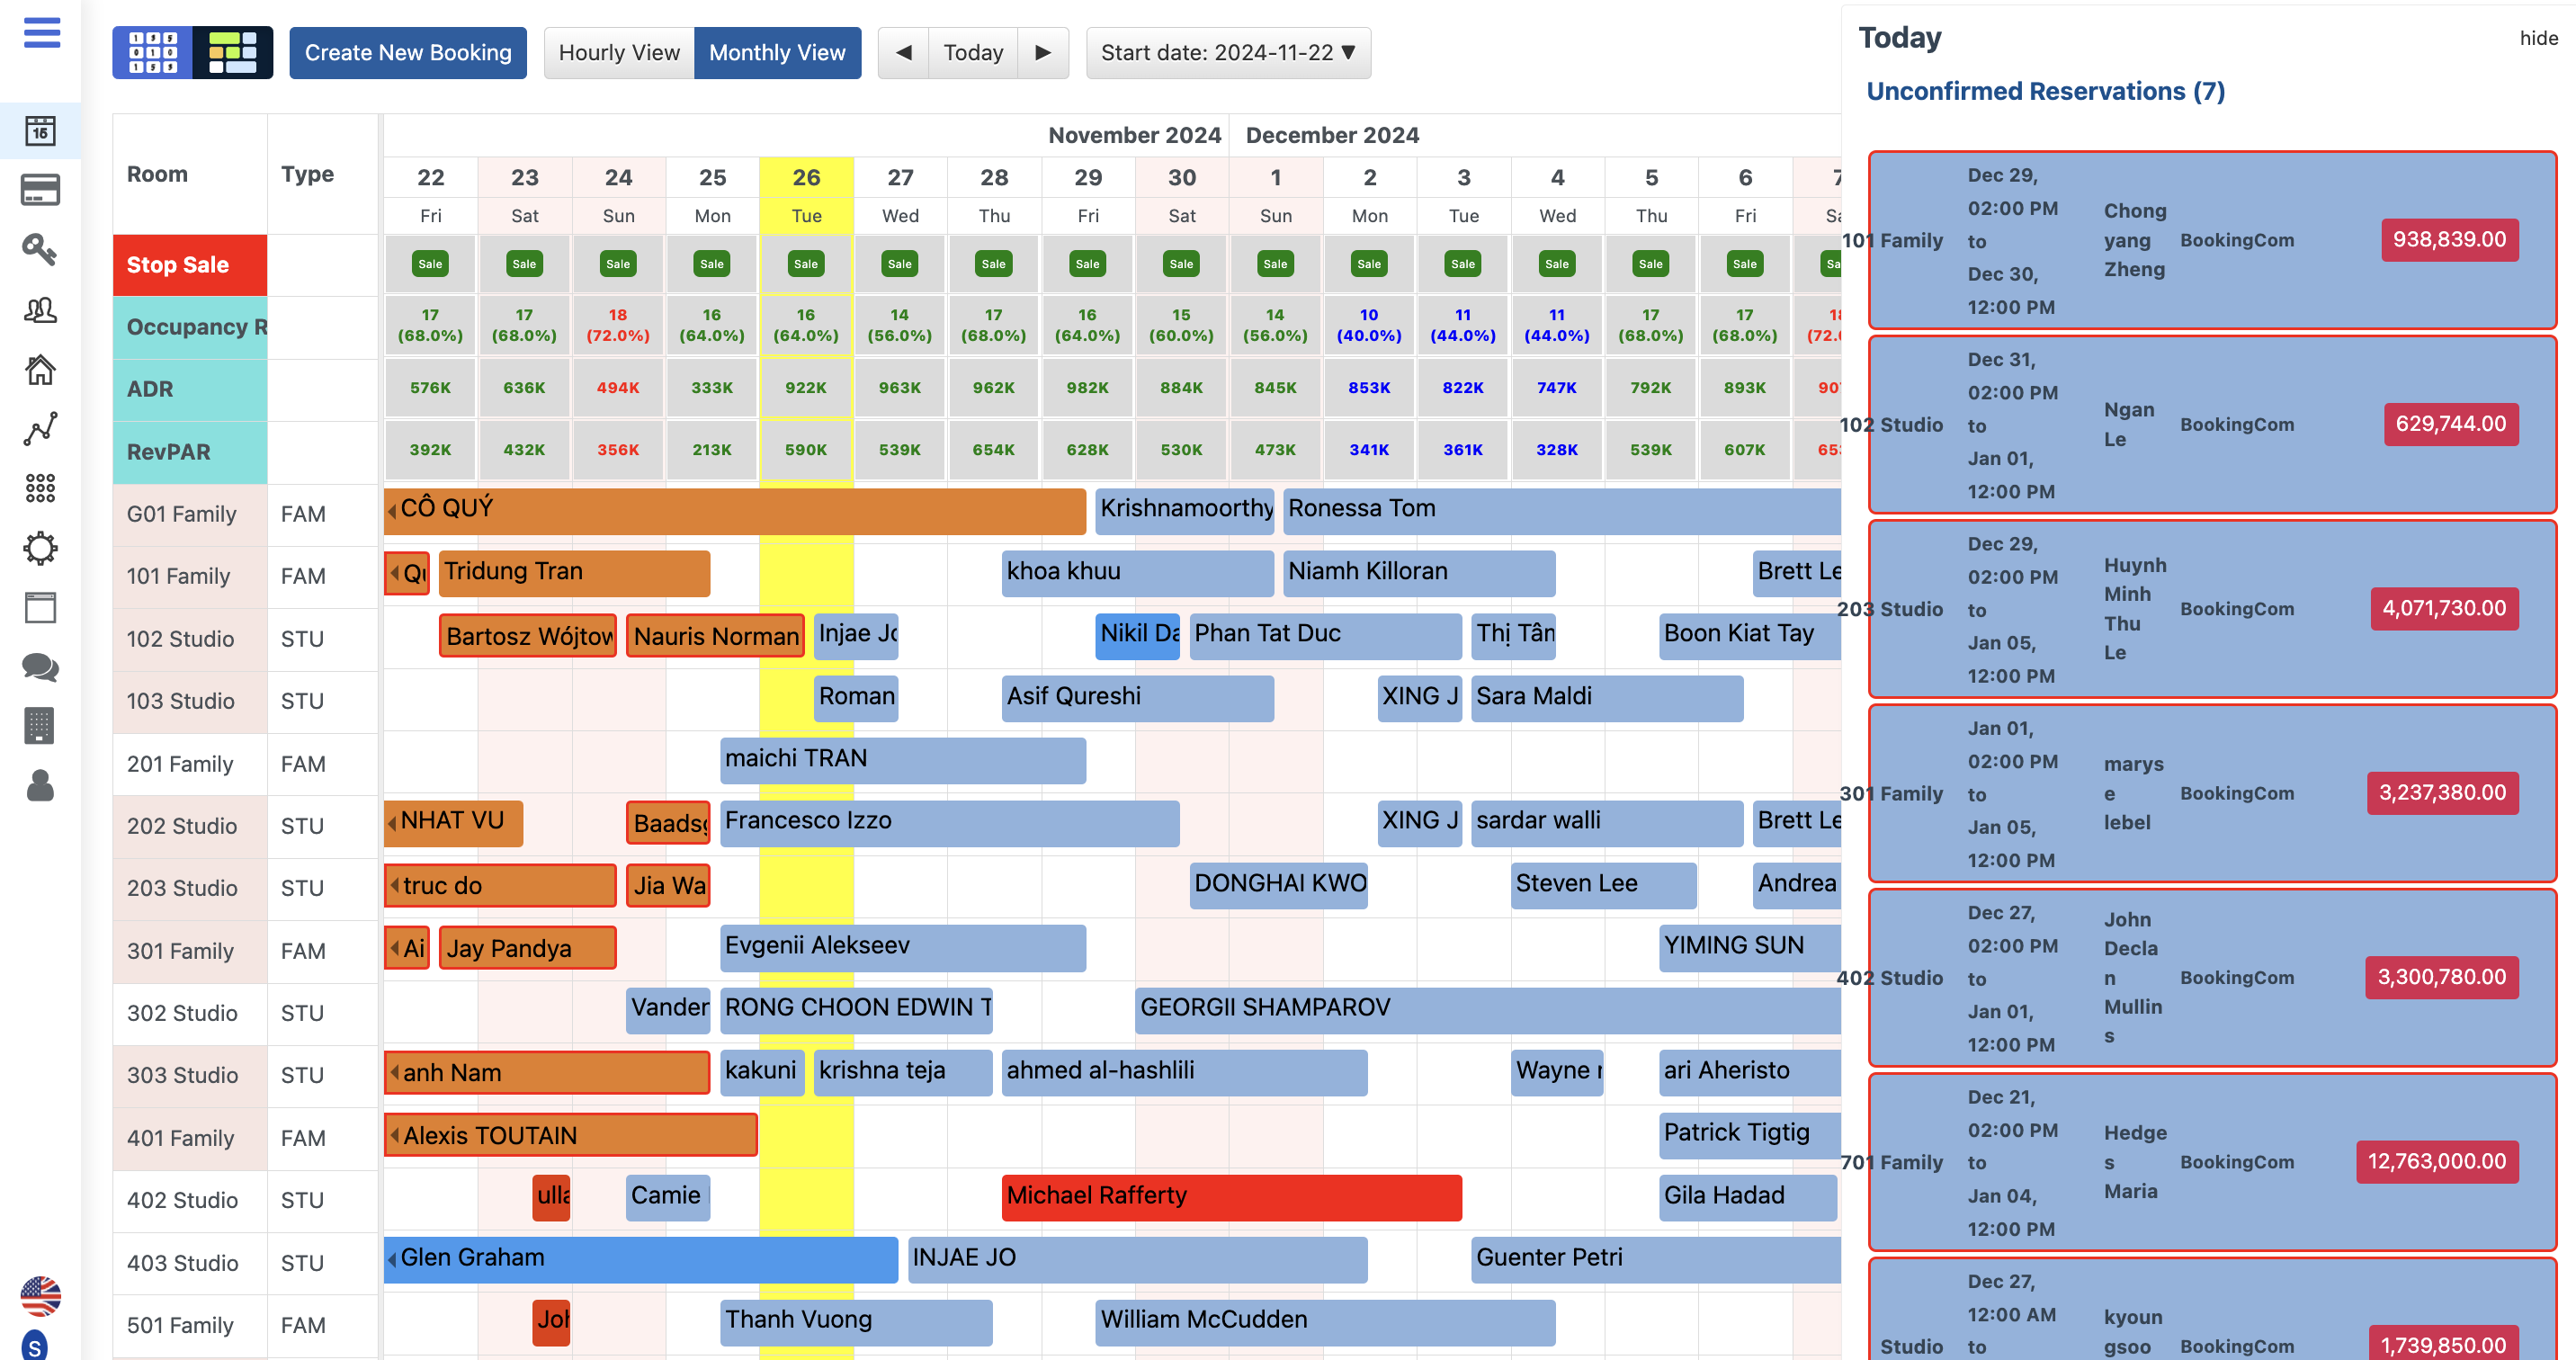Click Create New Booking button
Image resolution: width=2576 pixels, height=1360 pixels.
(x=407, y=51)
